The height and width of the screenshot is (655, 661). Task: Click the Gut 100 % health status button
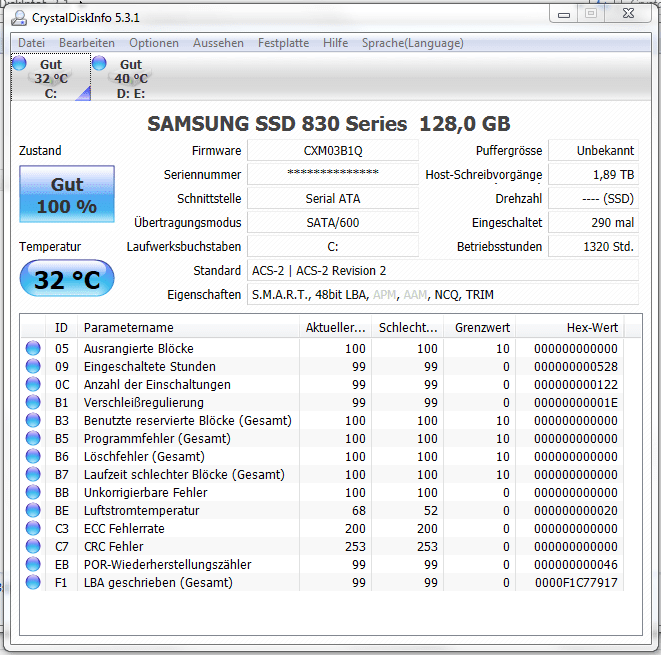(x=67, y=194)
